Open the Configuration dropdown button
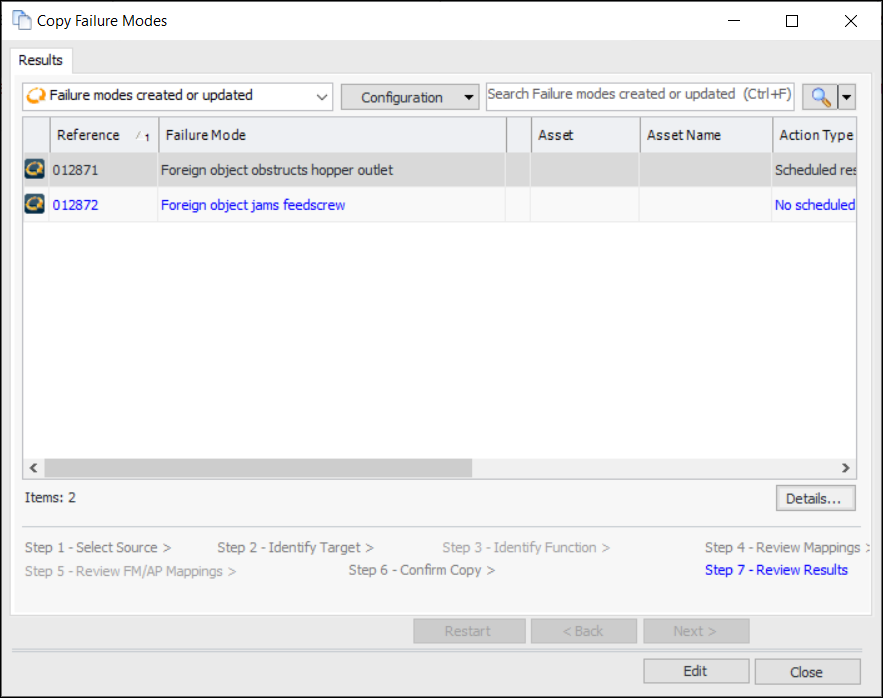 410,97
